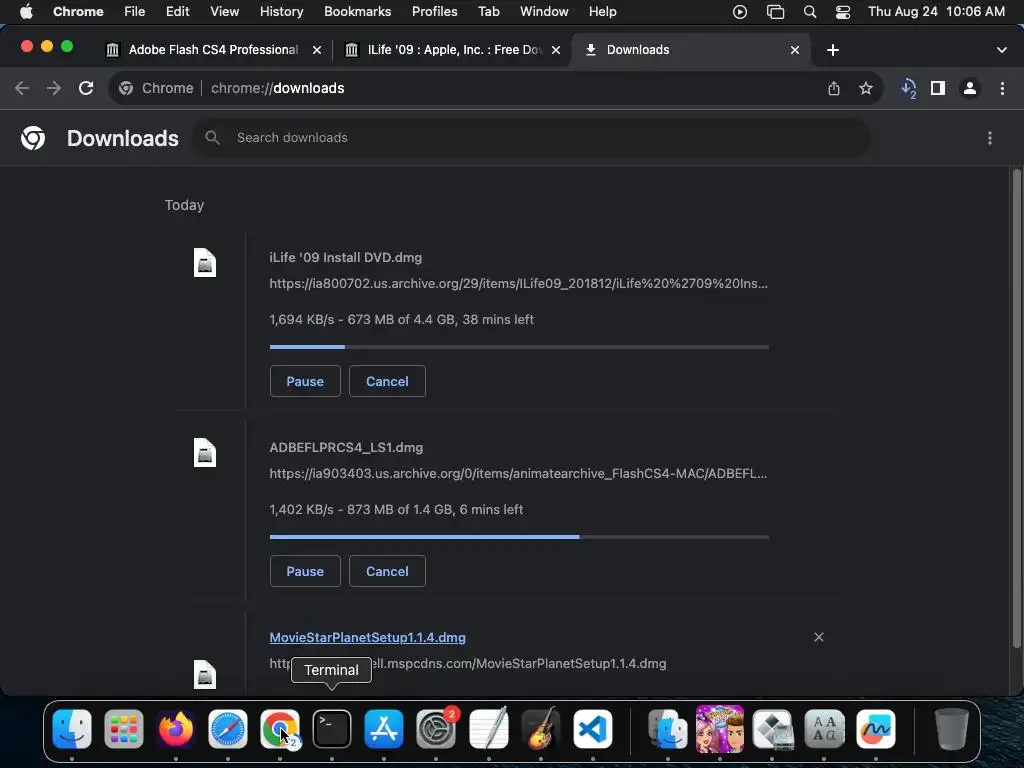Close the Adobe Flash CS4 Professional tab
This screenshot has height=768, width=1024.
317,50
